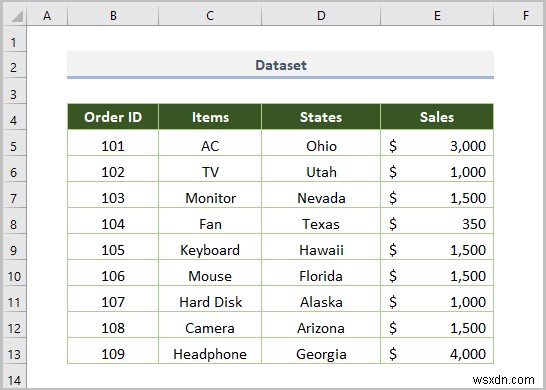Select row 1 header
The width and height of the screenshot is (546, 390).
pos(15,39)
